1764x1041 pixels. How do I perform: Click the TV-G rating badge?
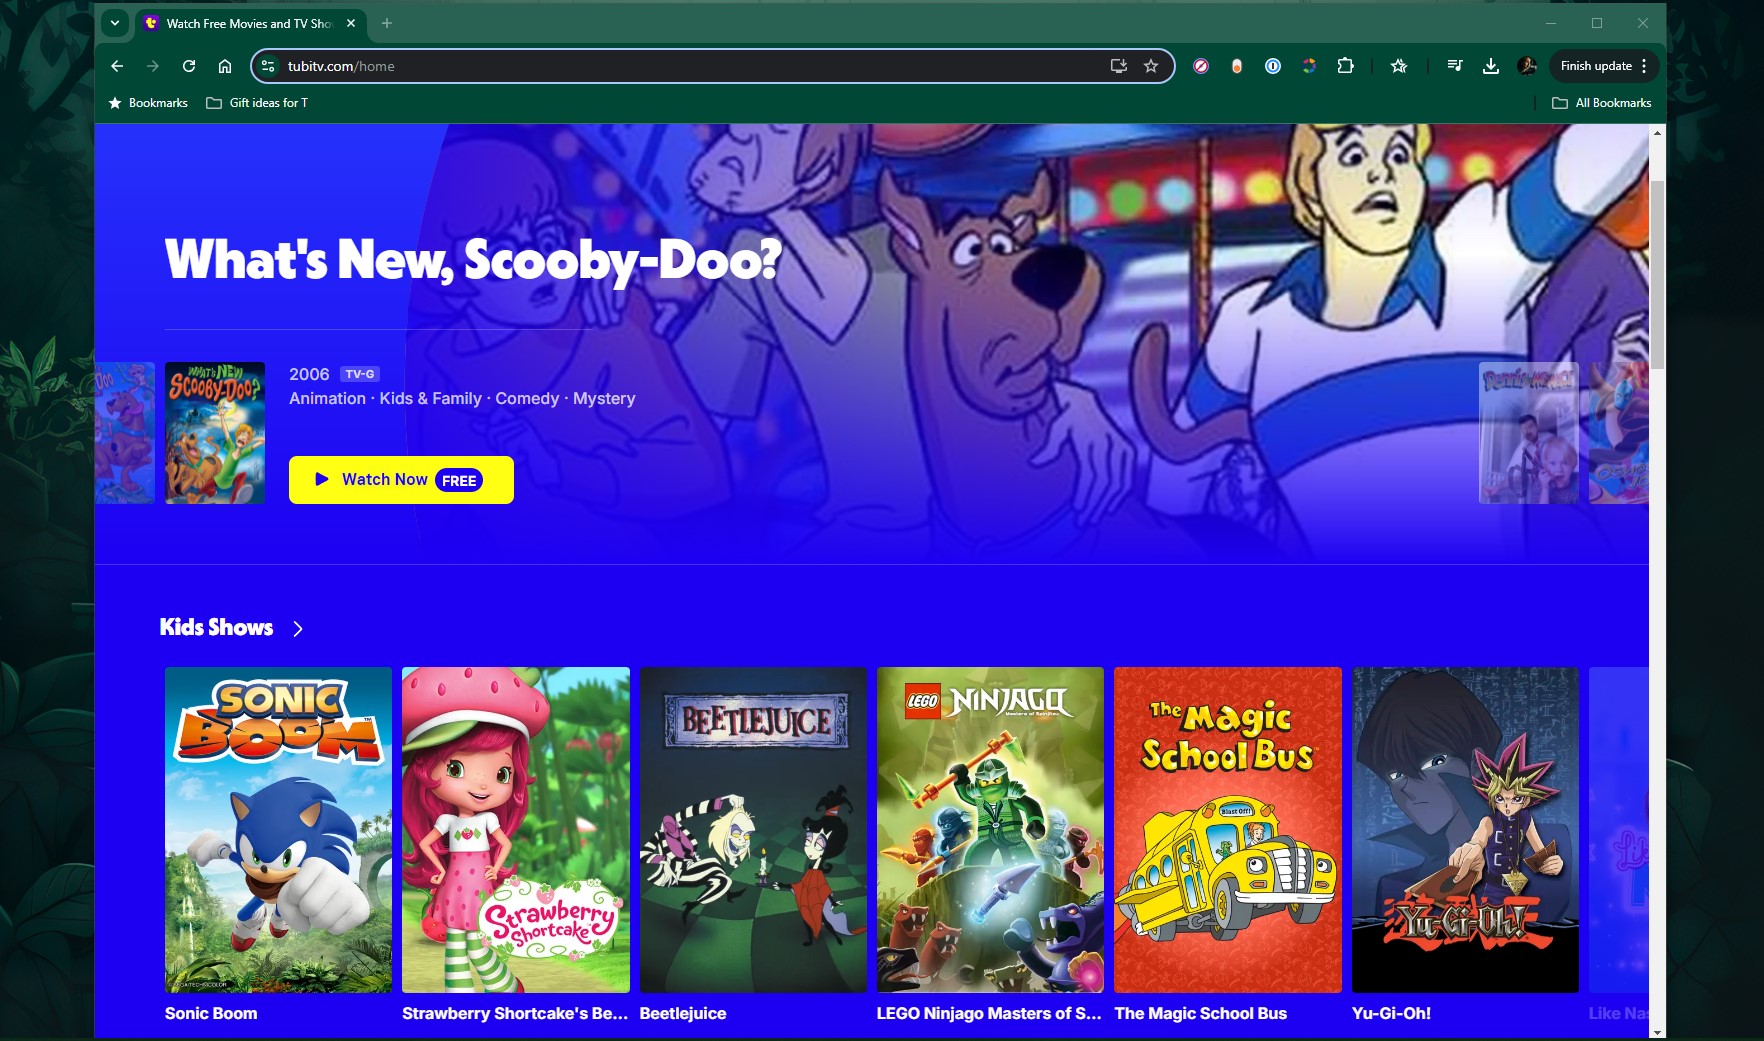click(x=359, y=374)
